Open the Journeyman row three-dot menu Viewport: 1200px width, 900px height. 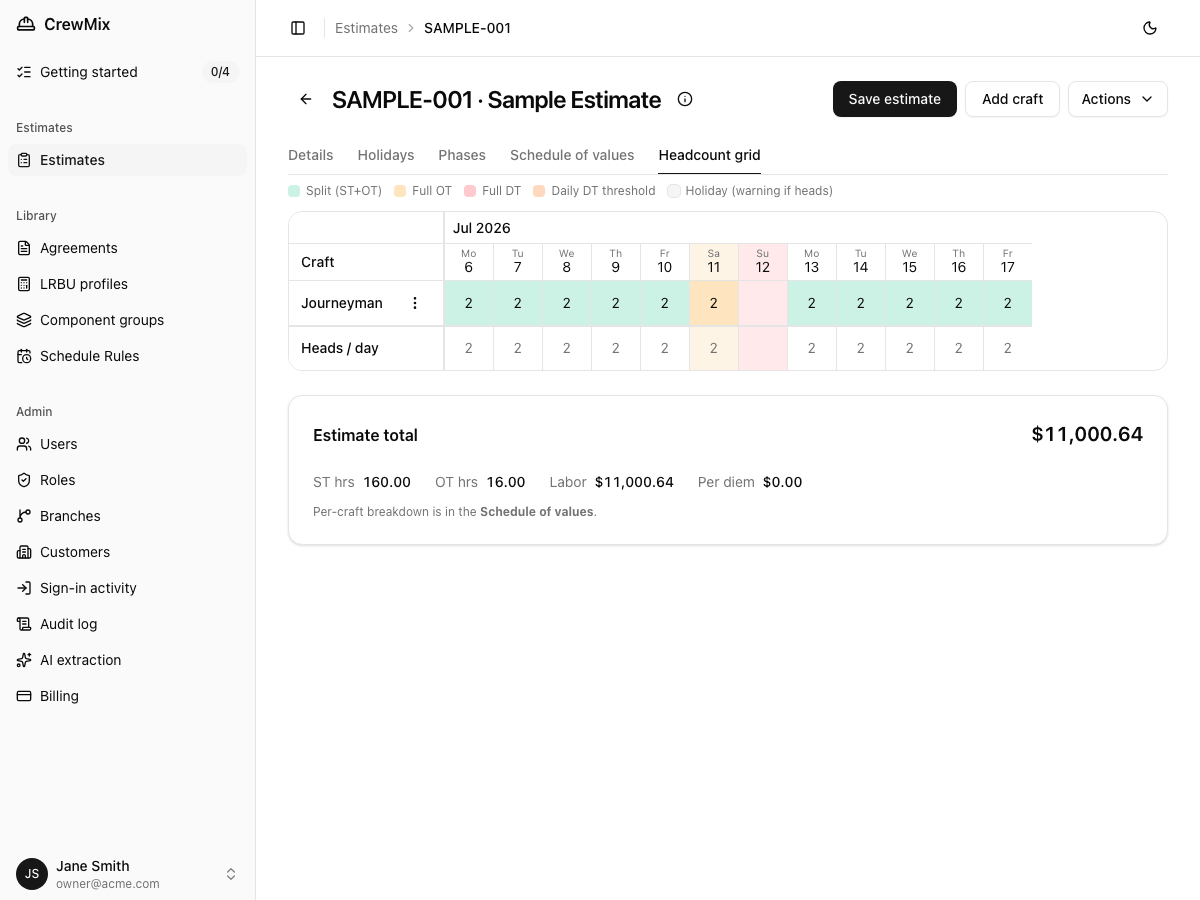[415, 303]
